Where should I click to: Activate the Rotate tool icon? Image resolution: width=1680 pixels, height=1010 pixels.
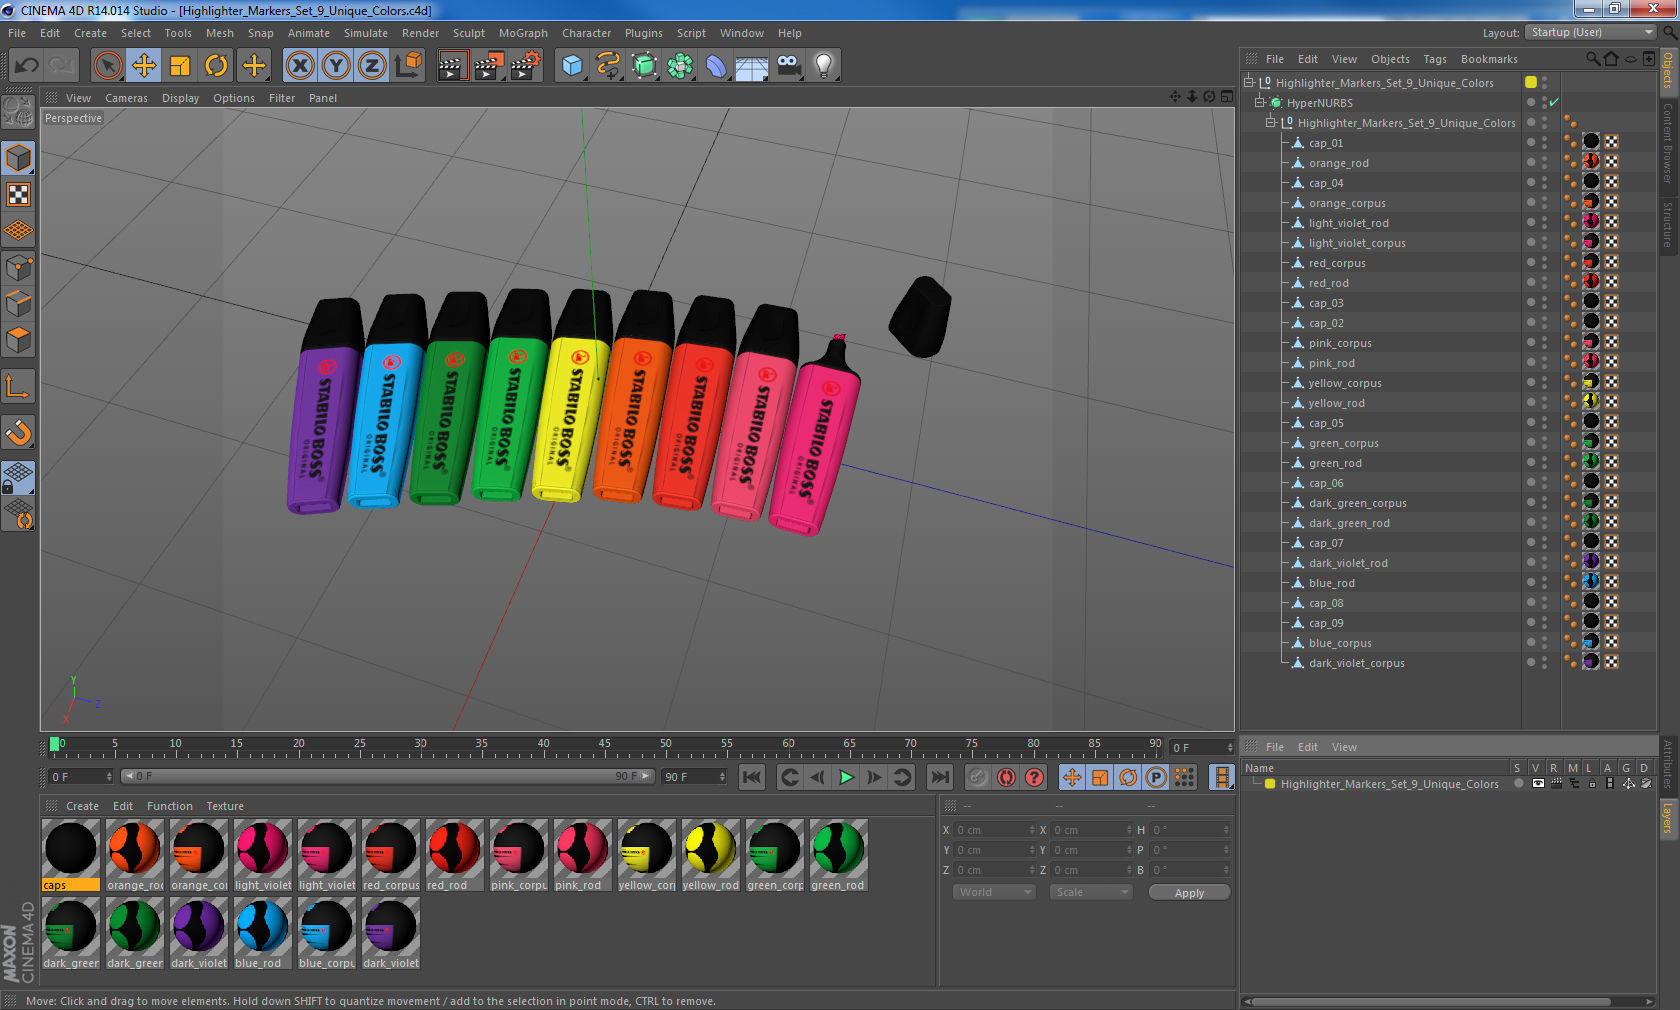[x=216, y=66]
